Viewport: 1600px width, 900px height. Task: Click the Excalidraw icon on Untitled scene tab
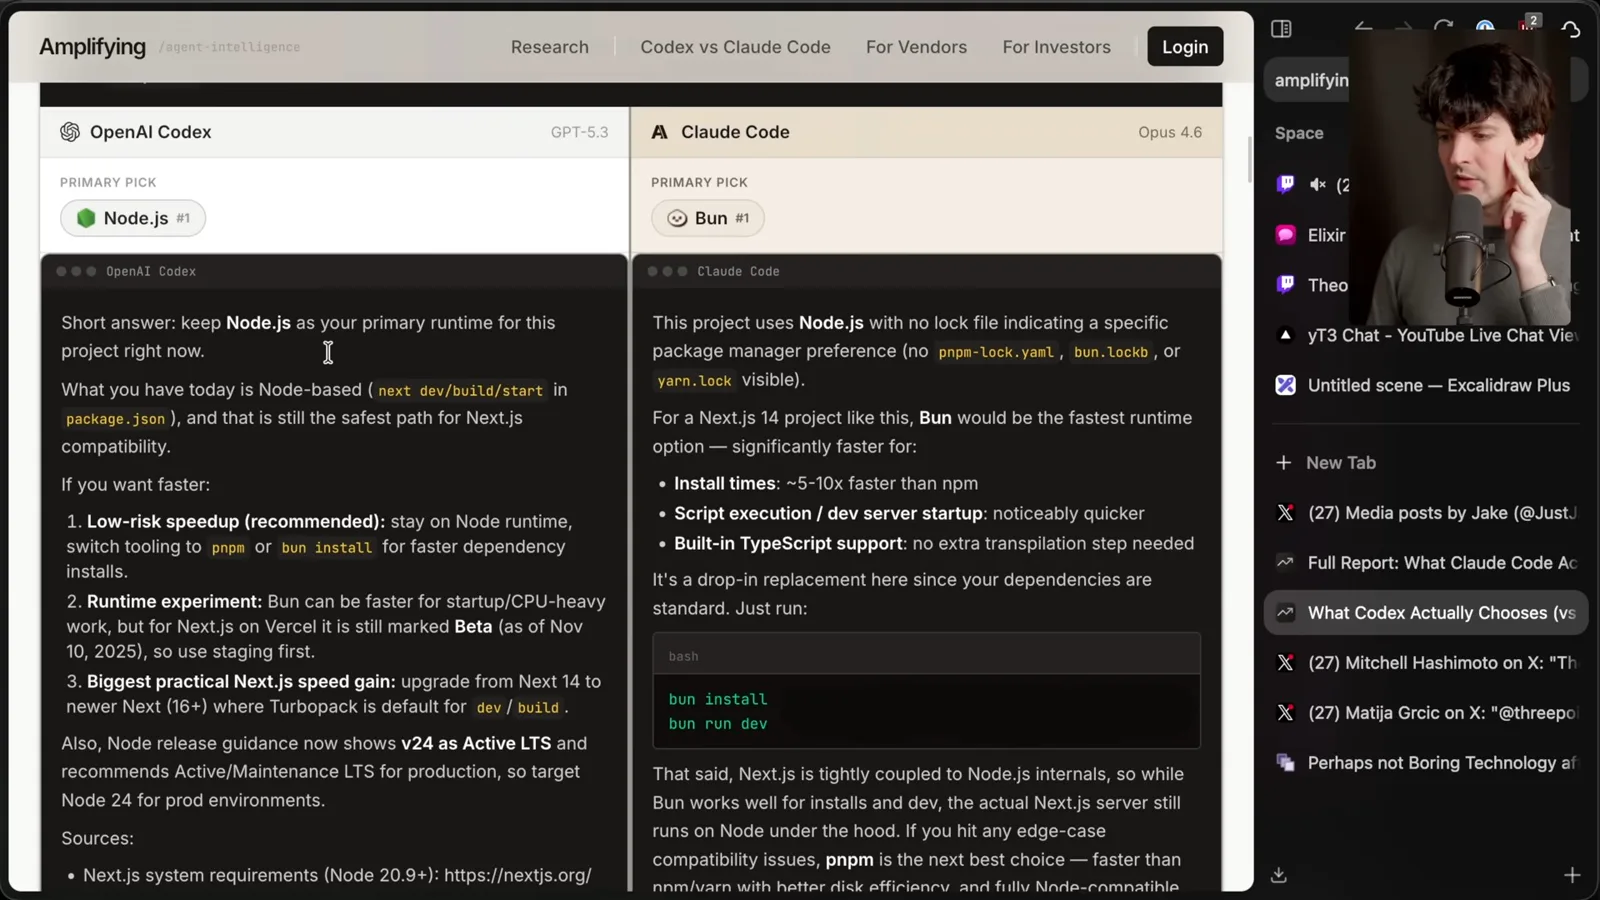1285,385
